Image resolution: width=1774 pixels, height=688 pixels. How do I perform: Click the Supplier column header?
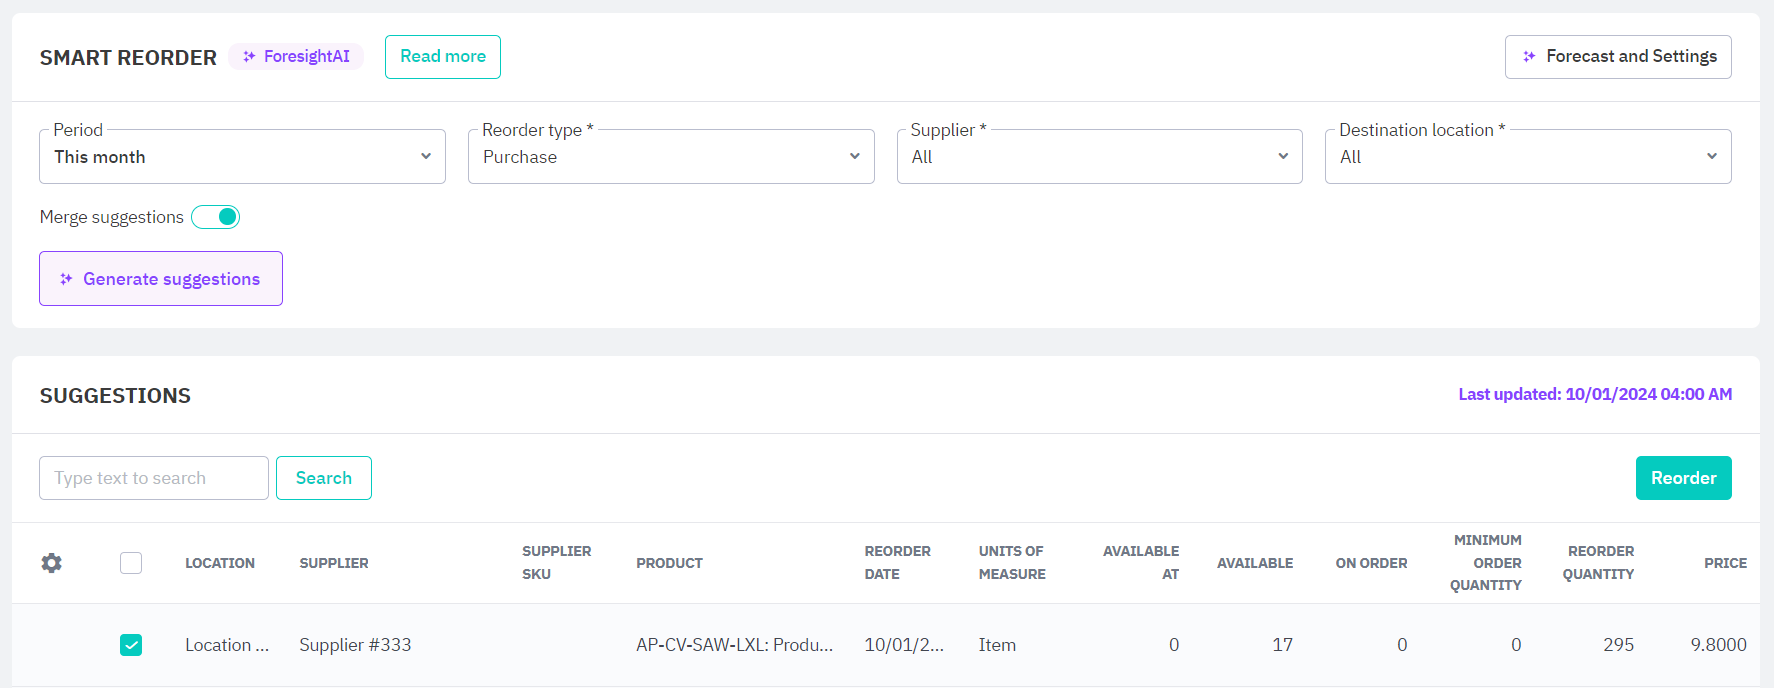[x=334, y=563]
